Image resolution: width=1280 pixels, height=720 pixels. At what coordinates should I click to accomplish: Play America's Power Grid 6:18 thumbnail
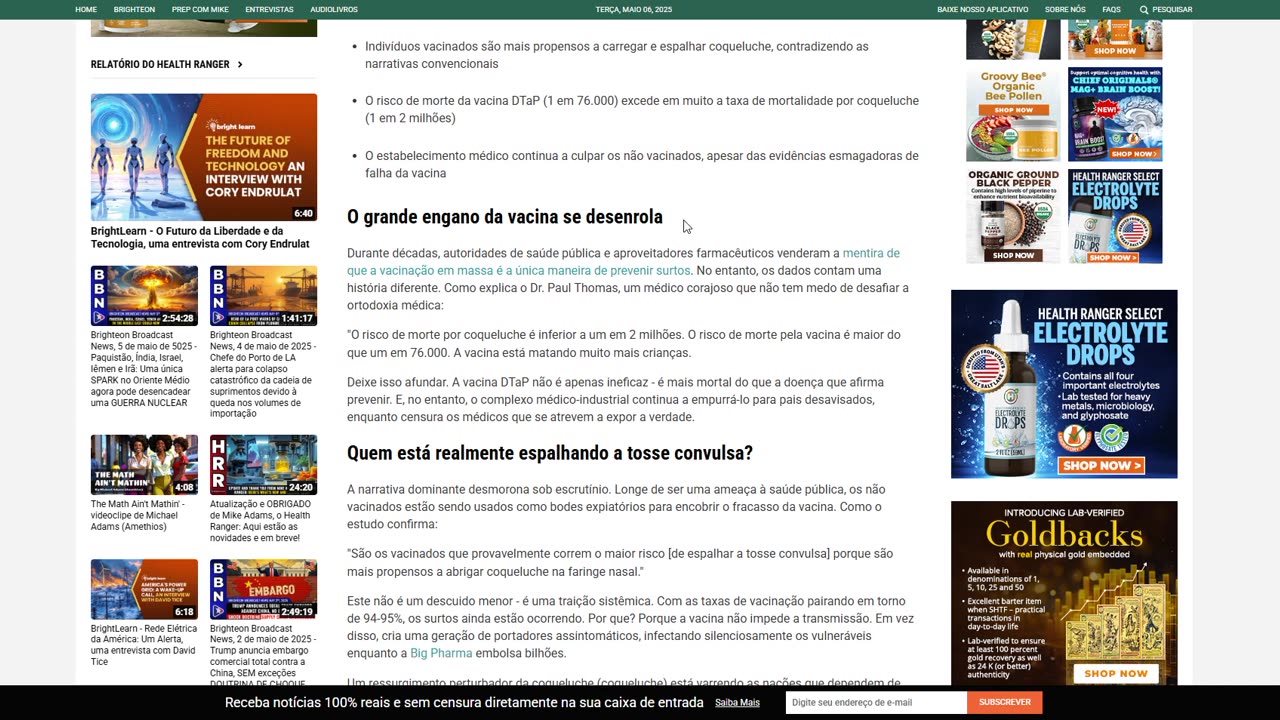coord(144,589)
